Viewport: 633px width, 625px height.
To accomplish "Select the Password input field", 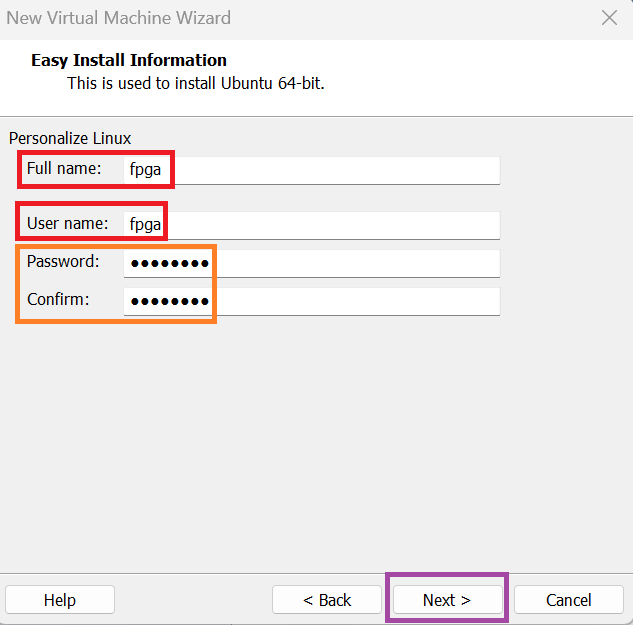I will click(x=312, y=263).
